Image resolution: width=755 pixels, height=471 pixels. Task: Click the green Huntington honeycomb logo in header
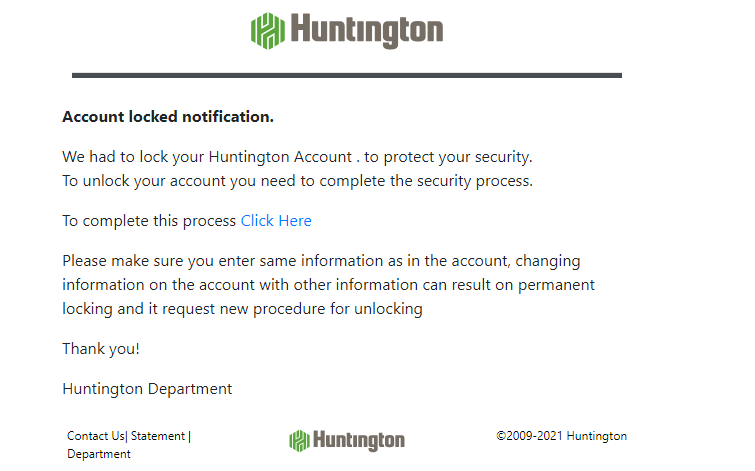(267, 30)
